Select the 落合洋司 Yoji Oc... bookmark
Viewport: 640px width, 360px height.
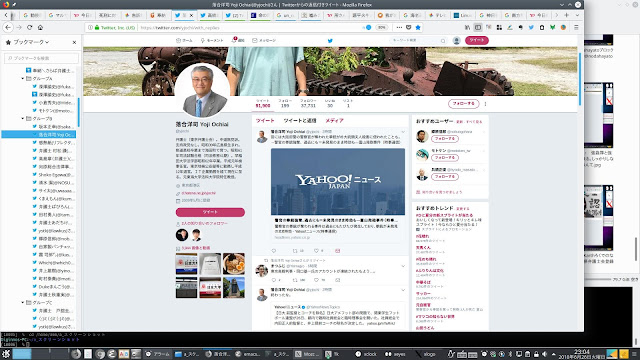tap(39, 134)
